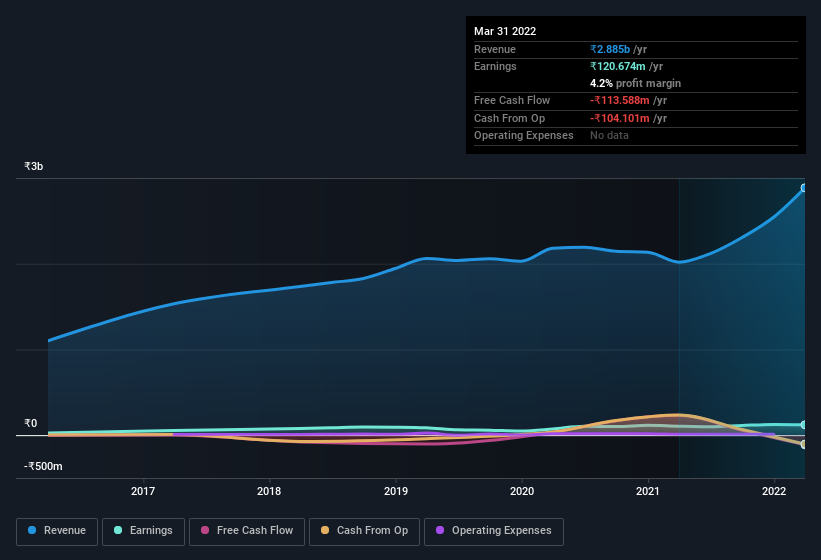Toggle the Earnings series legend button
821x560 pixels.
[x=143, y=531]
